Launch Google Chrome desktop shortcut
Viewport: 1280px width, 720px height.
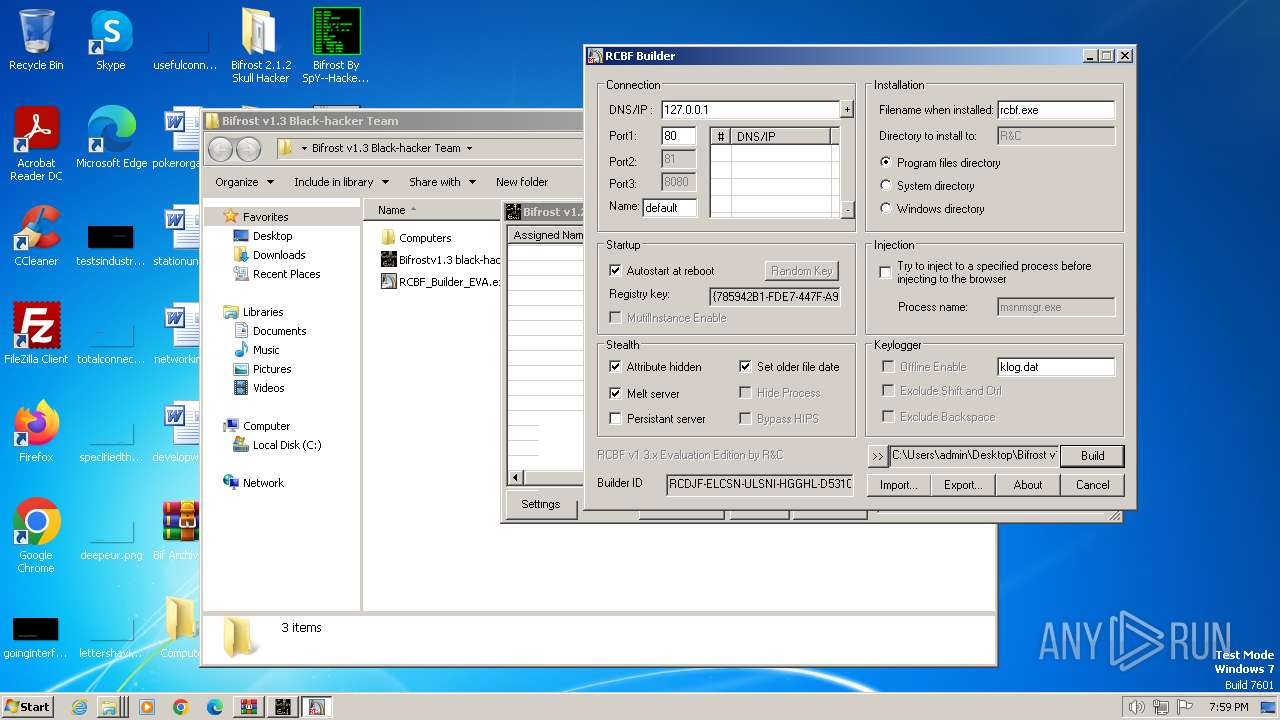[x=36, y=536]
